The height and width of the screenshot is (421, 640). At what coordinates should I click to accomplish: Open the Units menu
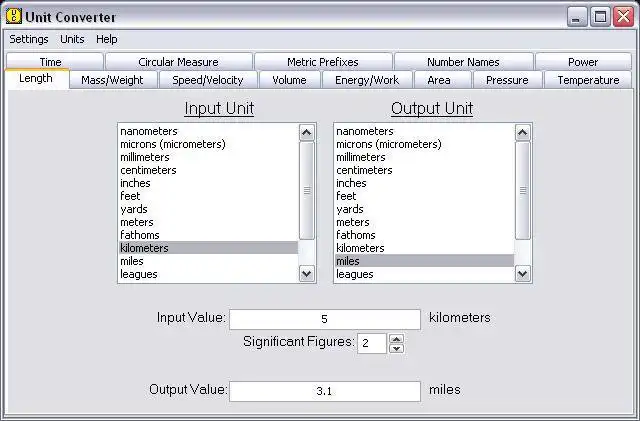click(x=72, y=39)
